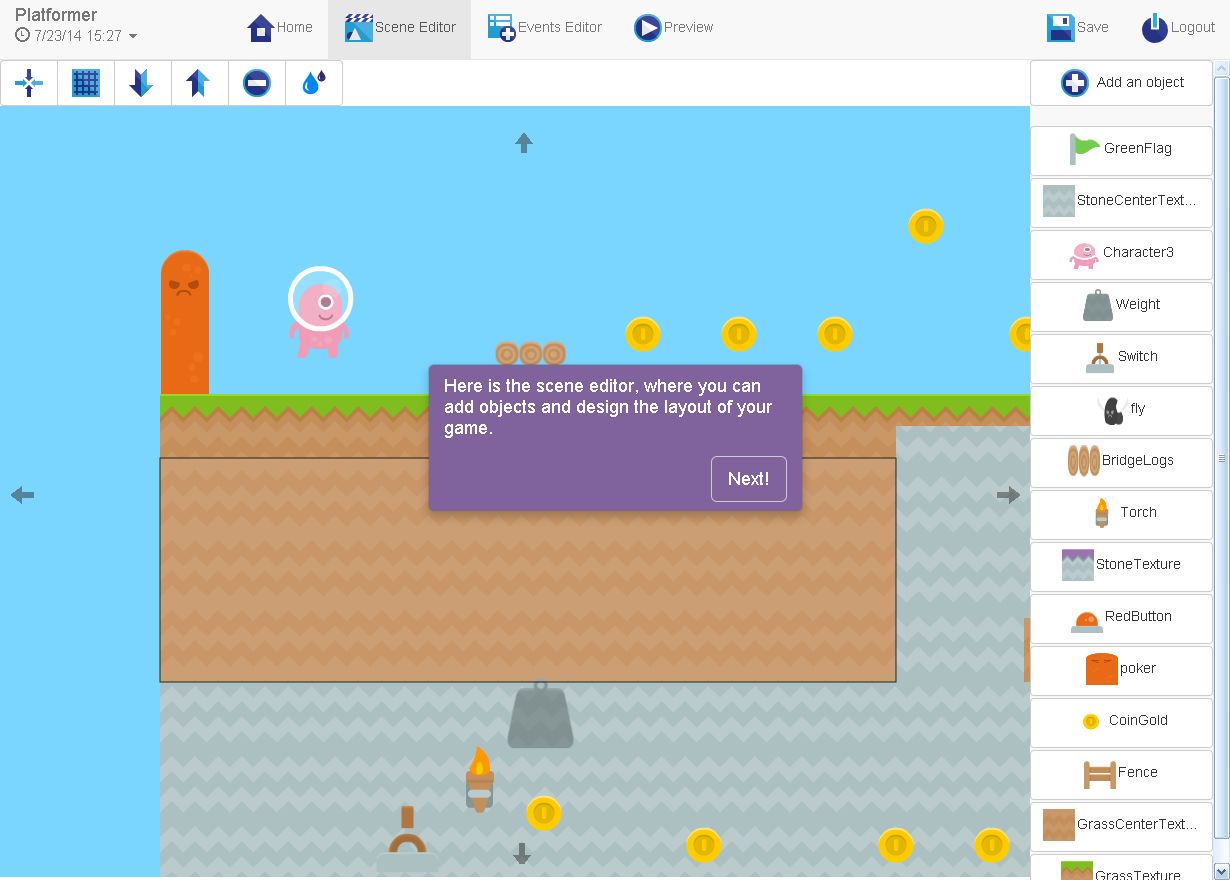Select the GreenFlag object in the list

(x=1122, y=149)
